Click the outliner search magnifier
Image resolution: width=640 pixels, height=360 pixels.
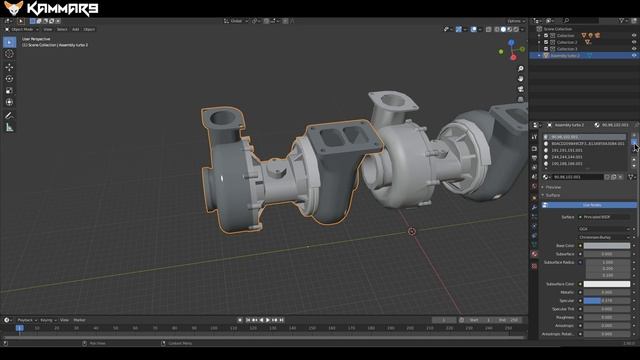coord(567,21)
